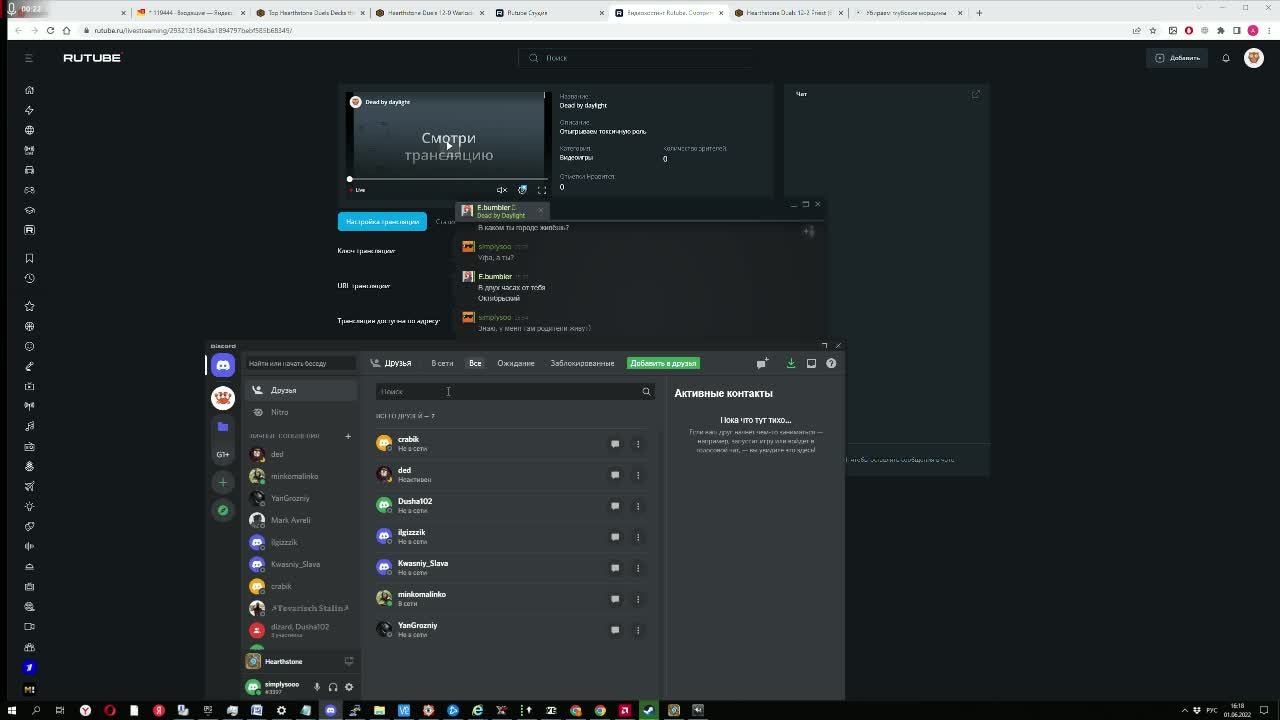Open the Discord inbox icon

tap(811, 363)
